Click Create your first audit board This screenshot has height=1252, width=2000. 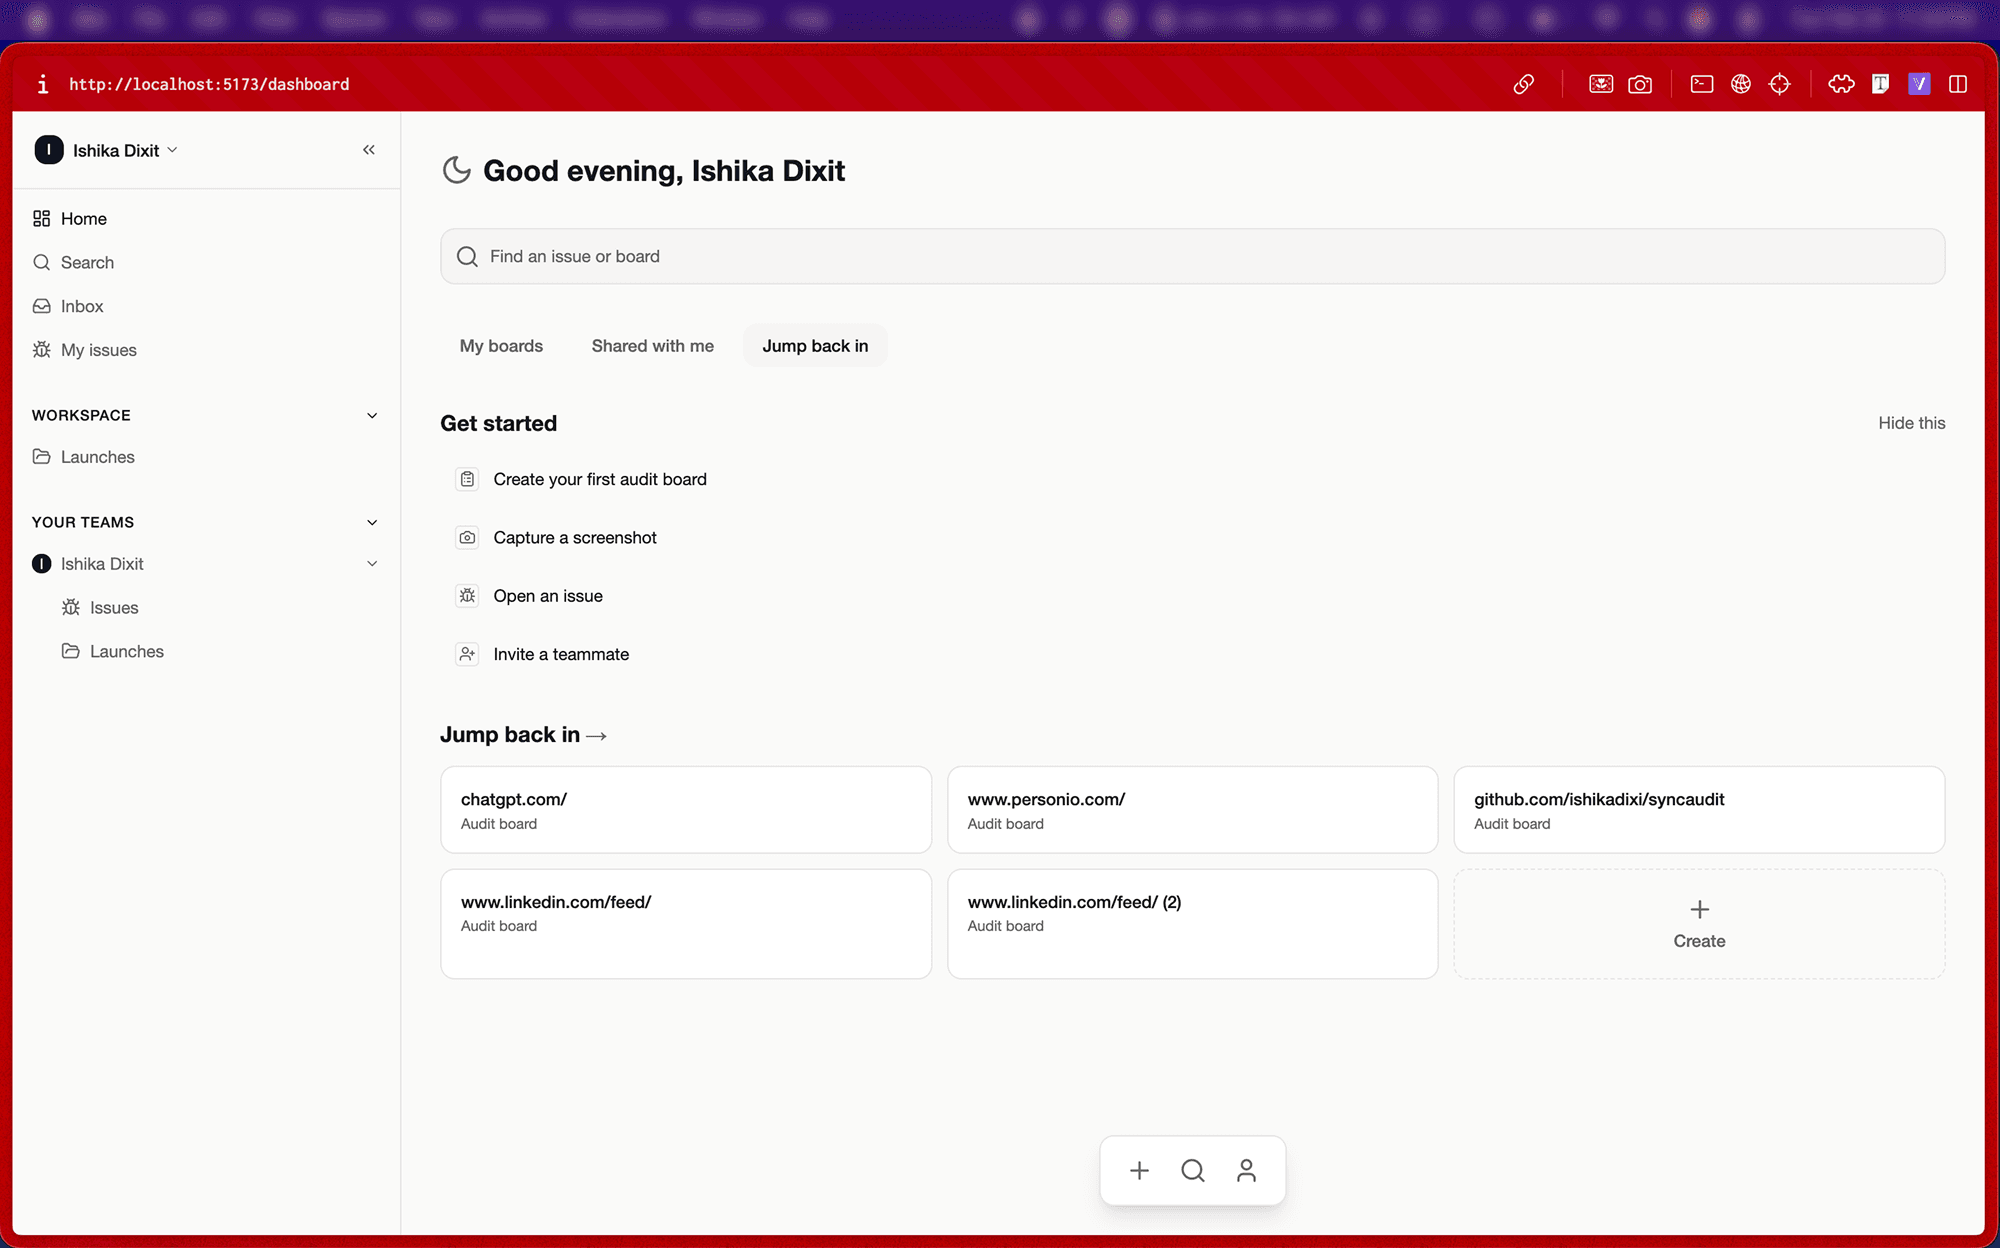click(599, 480)
